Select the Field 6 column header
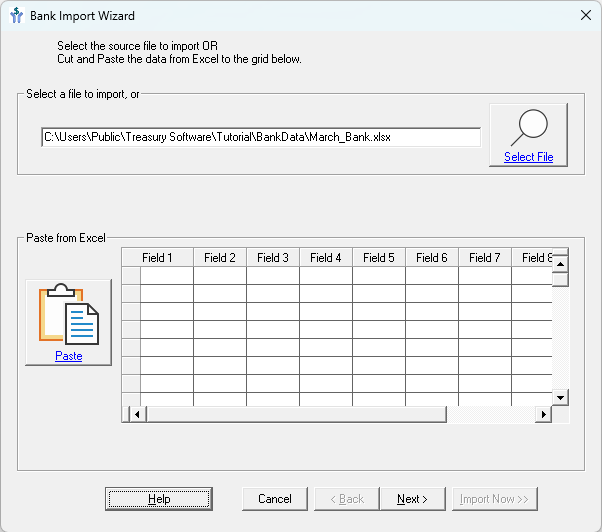602x532 pixels. (432, 258)
